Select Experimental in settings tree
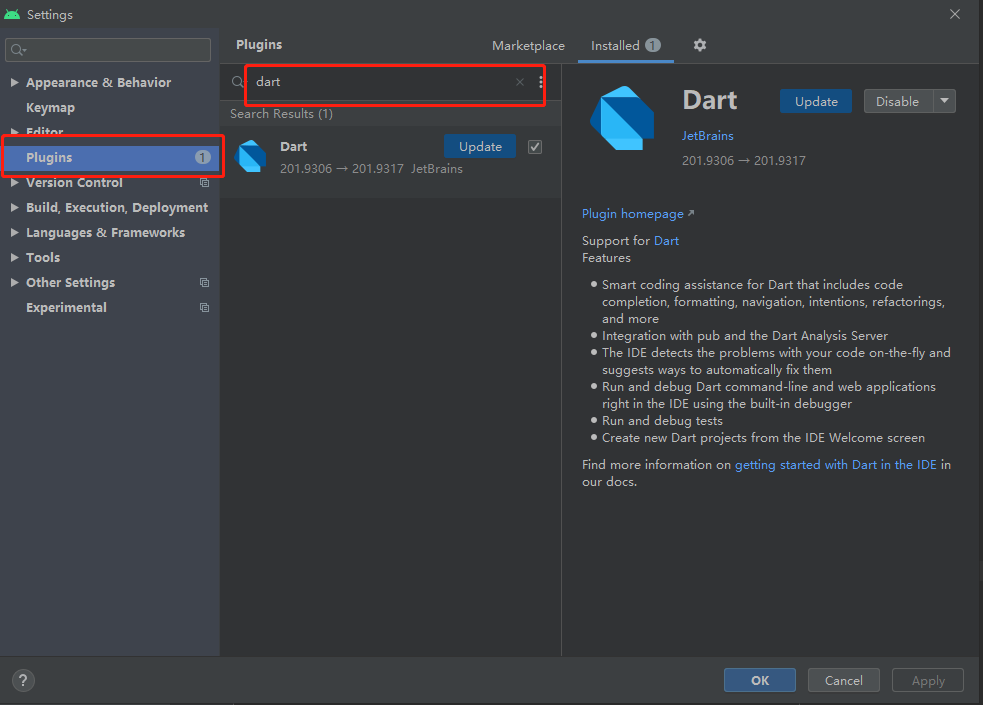 66,308
